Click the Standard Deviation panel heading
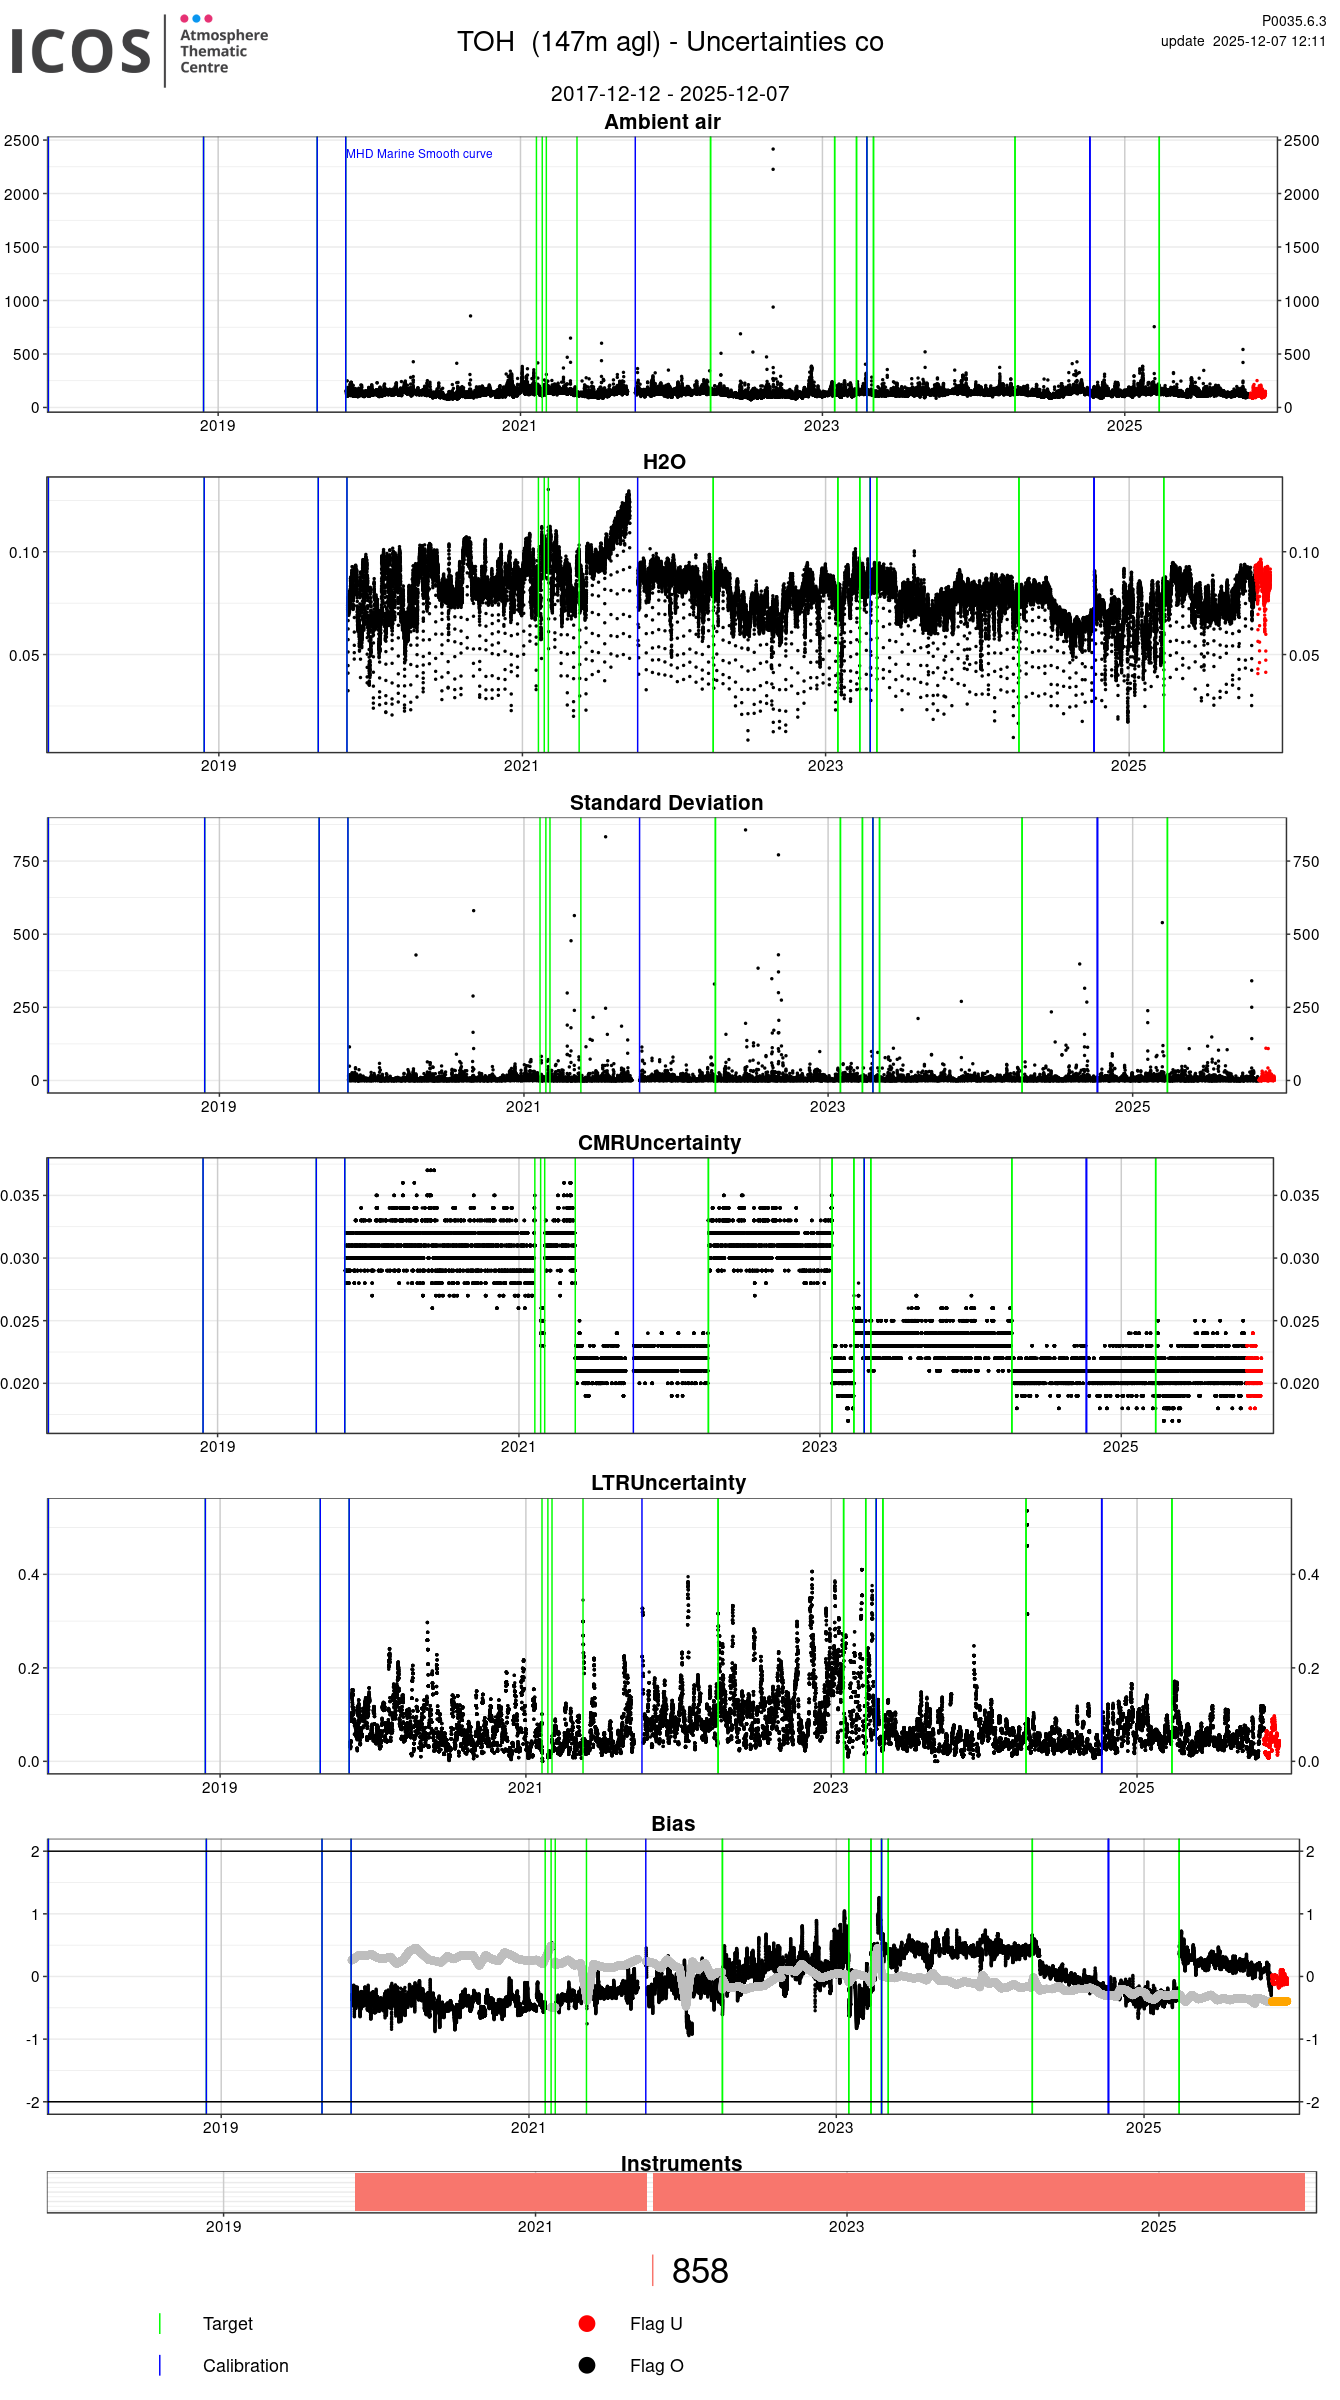 666,803
